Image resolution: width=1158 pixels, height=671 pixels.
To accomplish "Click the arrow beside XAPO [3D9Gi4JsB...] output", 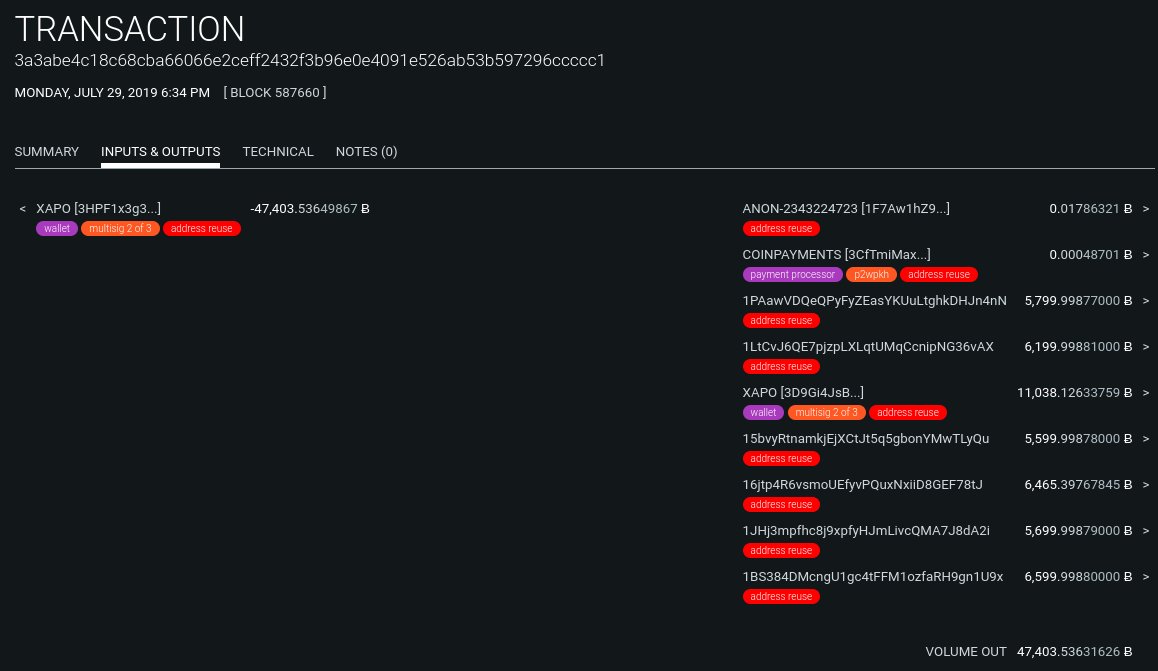I will pyautogui.click(x=1146, y=392).
